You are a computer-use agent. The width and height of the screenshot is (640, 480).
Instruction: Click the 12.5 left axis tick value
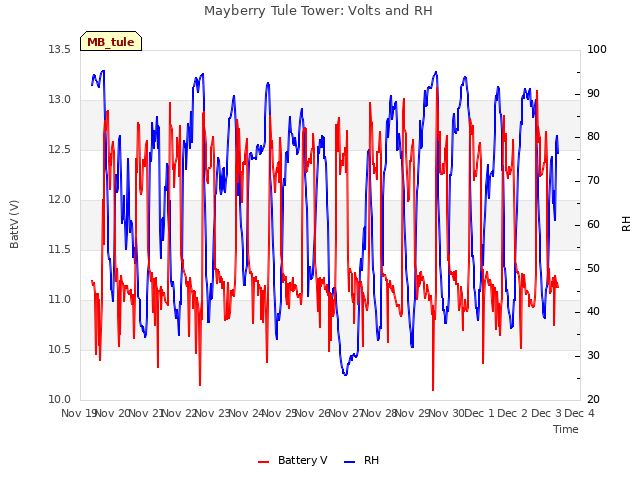59,149
